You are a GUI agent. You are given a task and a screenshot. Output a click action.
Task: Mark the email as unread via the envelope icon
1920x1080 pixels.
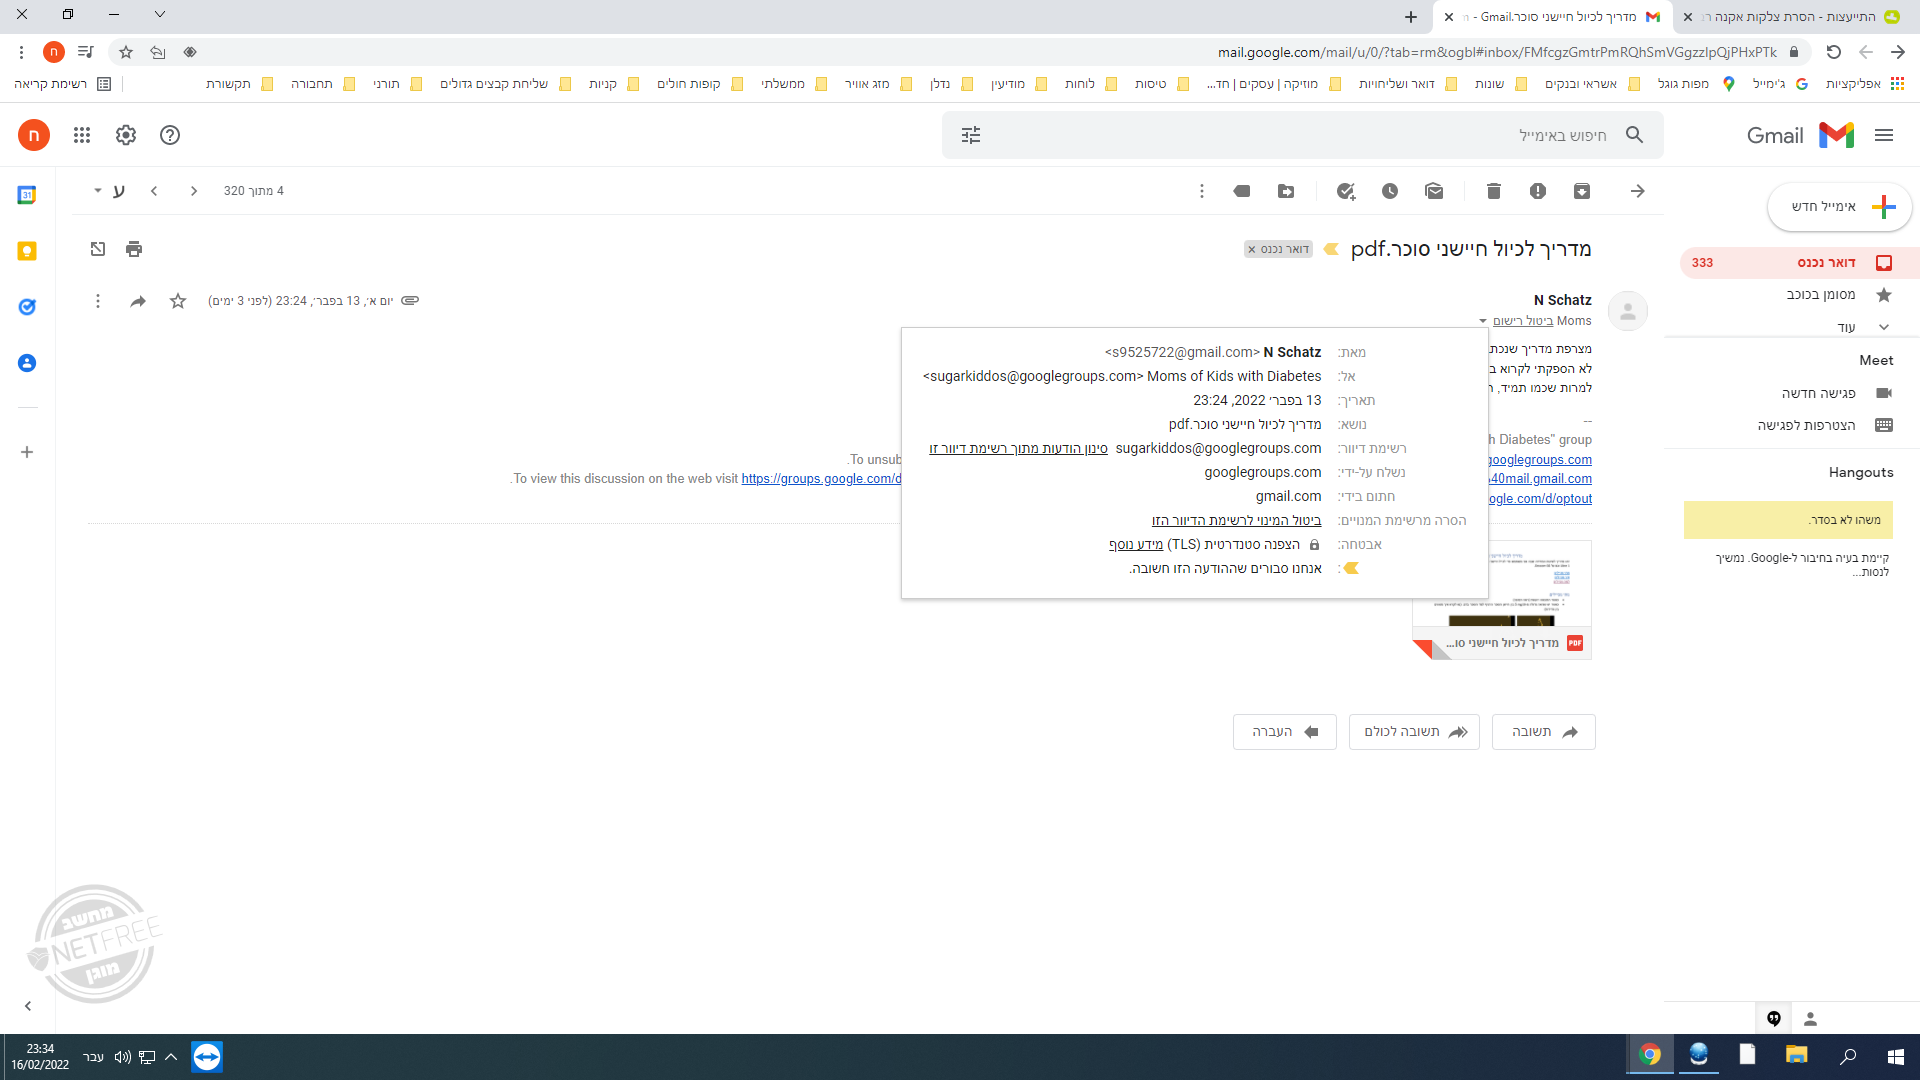point(1433,191)
